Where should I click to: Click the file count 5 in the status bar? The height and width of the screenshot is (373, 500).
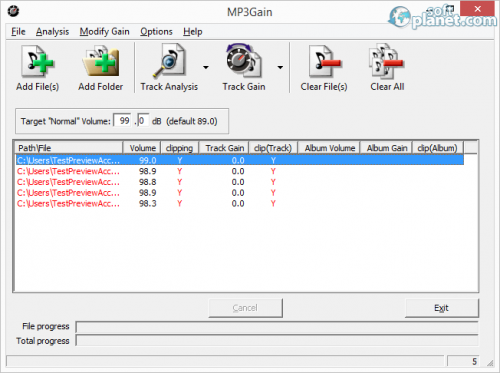coord(474,361)
